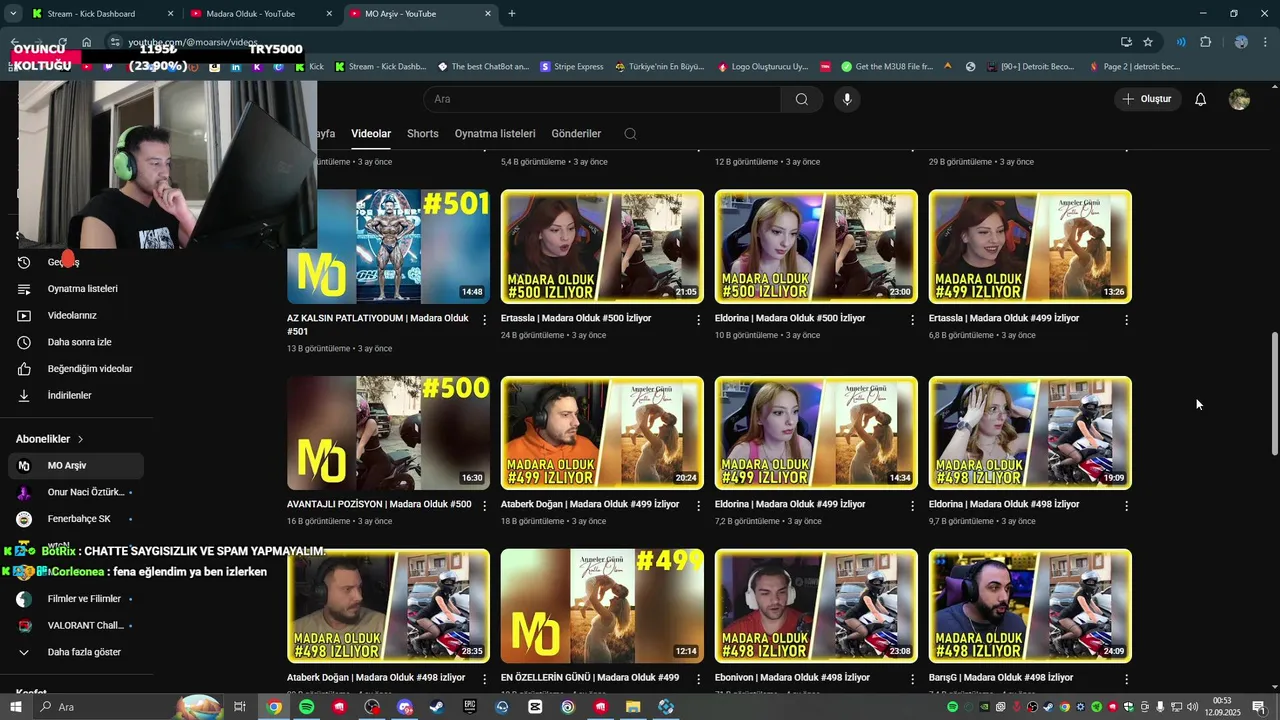Image resolution: width=1280 pixels, height=720 pixels.
Task: Open the new tab plus button
Action: tap(512, 14)
